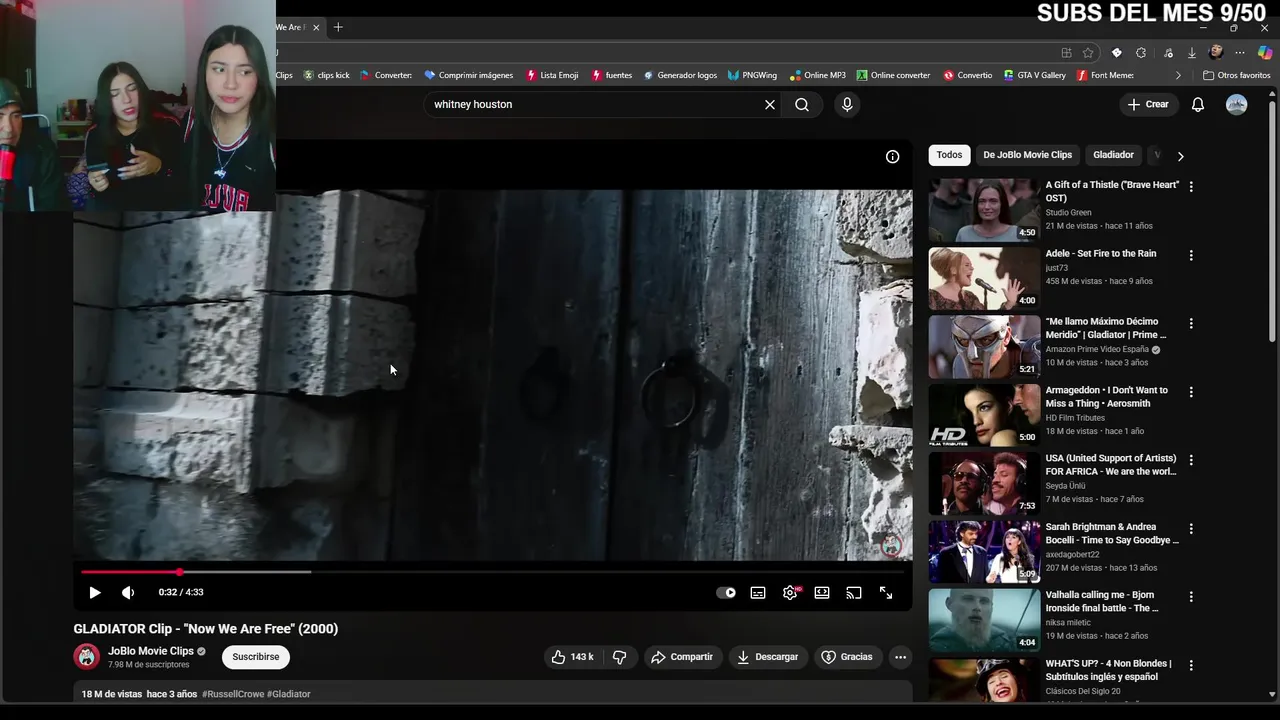This screenshot has height=720, width=1280.
Task: Open options menu for A Gift of a Thistle
Action: 1191,187
